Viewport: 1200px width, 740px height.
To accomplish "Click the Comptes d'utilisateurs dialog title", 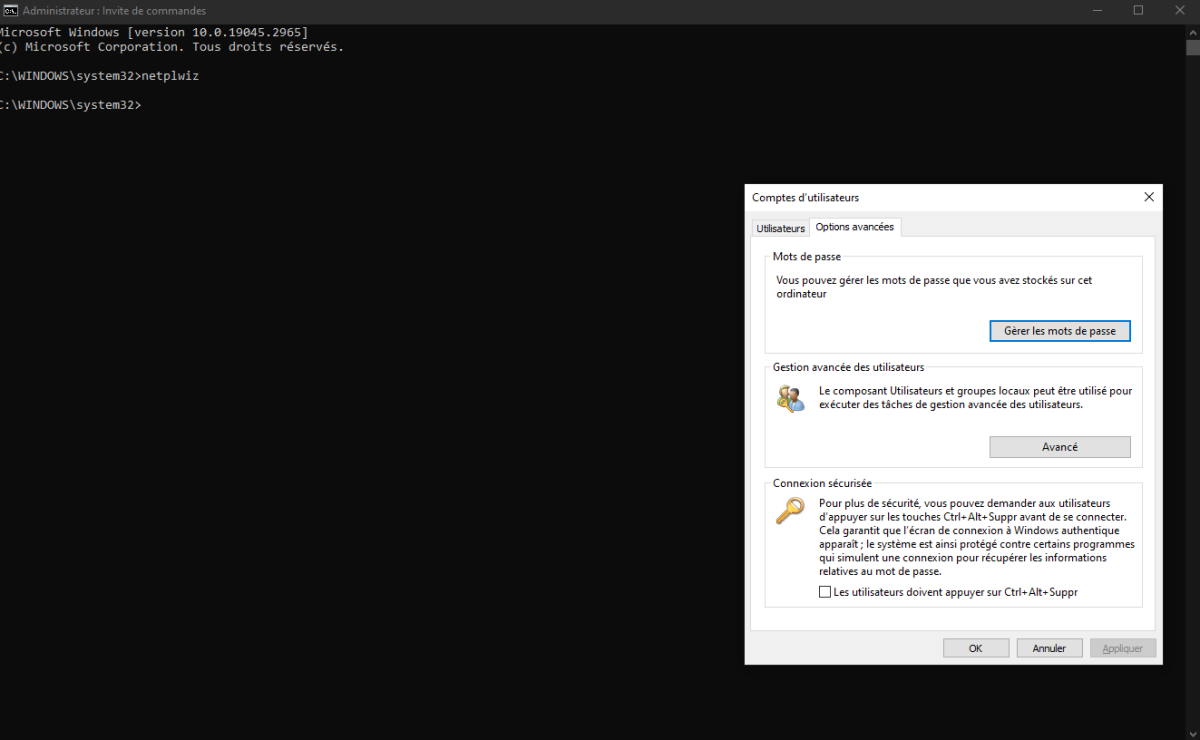I will coord(806,197).
